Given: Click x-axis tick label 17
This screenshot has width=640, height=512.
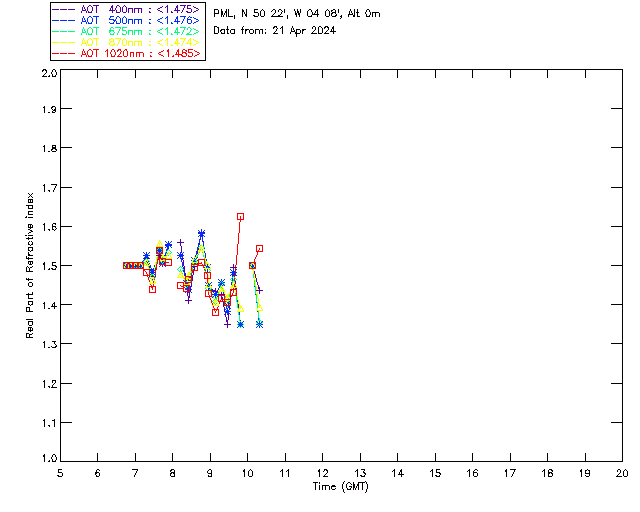Looking at the screenshot, I should click(x=510, y=473).
